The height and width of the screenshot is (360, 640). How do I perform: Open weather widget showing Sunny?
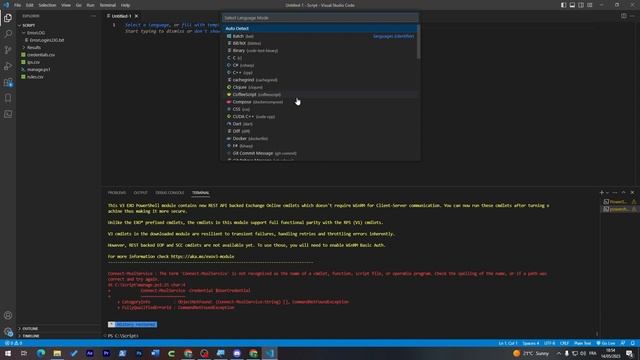(531, 353)
